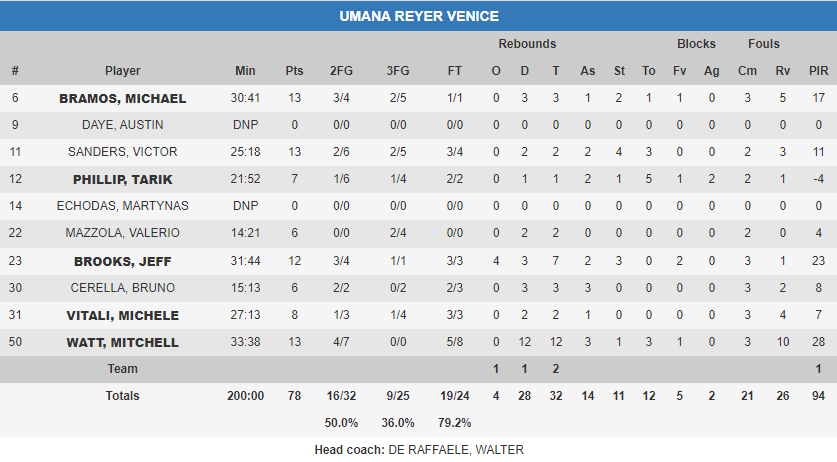Click the Rebounds group header
Screen dimensions: 837x462
coord(527,44)
